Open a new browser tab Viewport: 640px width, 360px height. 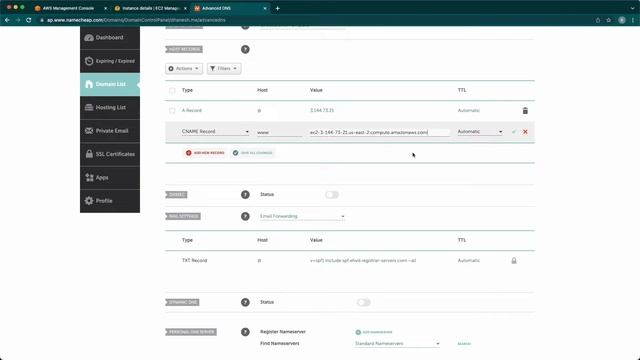pos(278,8)
